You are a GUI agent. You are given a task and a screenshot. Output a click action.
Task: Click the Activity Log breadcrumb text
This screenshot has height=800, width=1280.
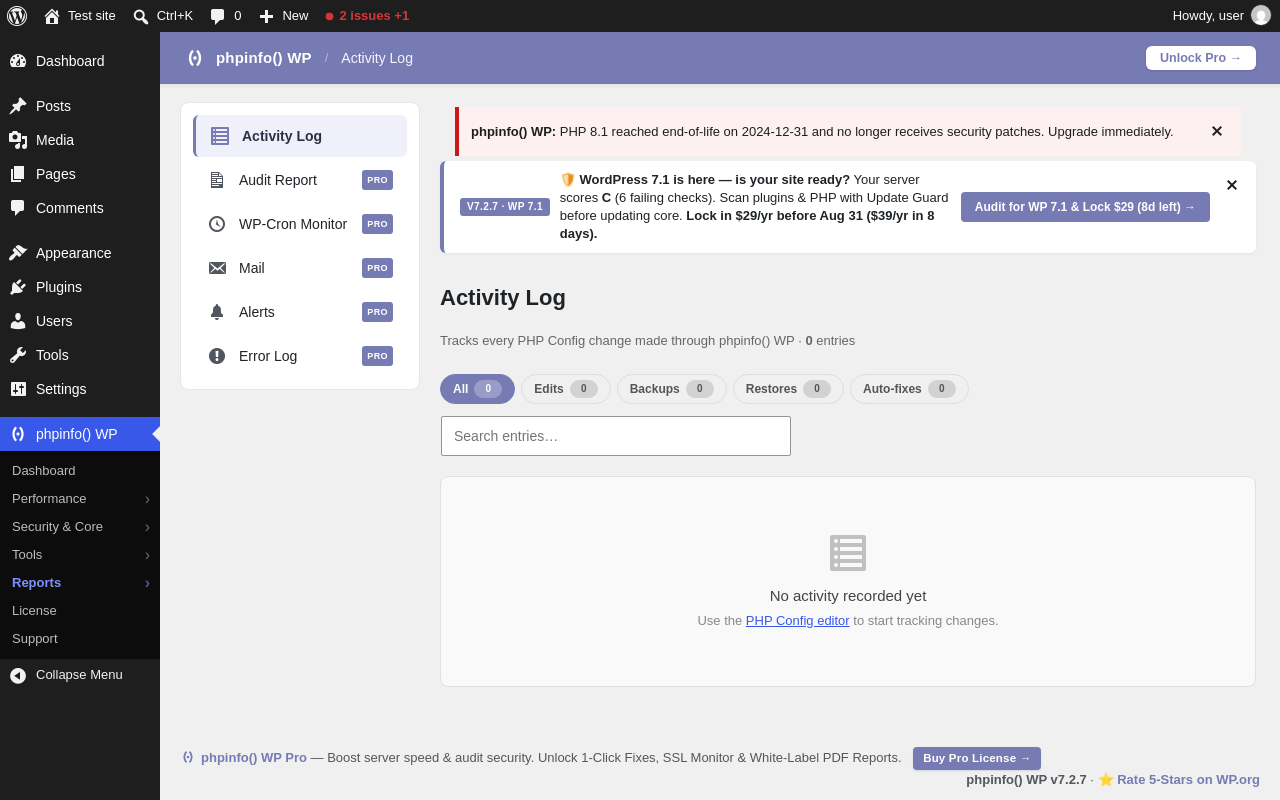(x=377, y=58)
